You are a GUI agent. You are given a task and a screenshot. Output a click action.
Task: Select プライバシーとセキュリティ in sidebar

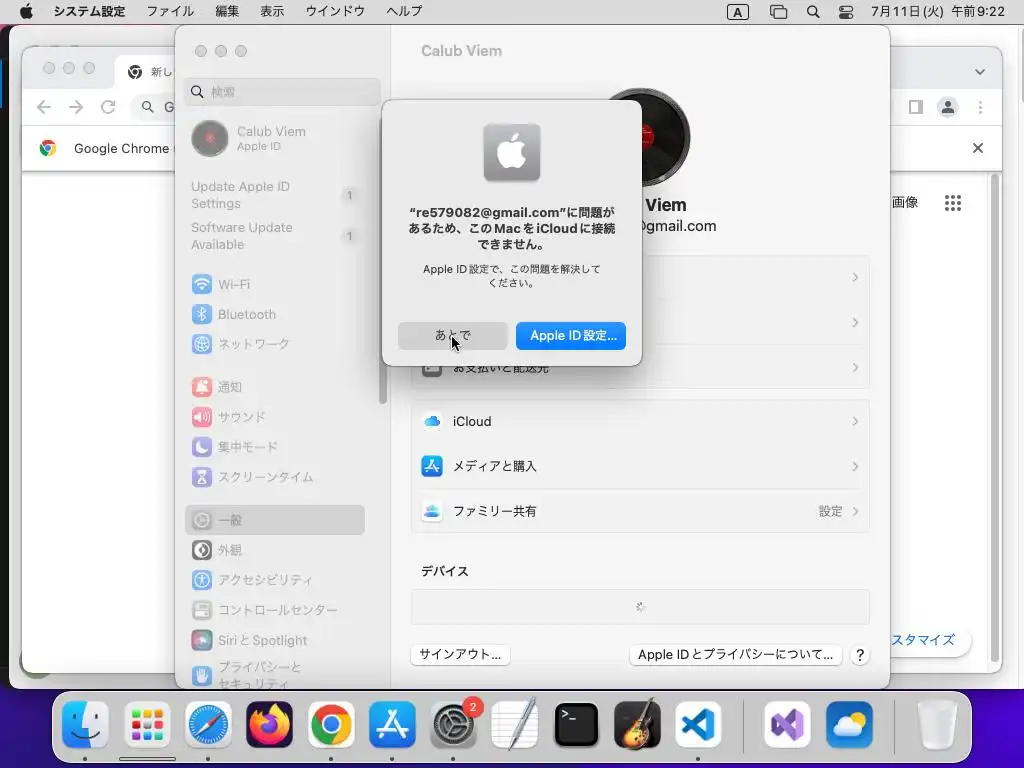point(275,675)
